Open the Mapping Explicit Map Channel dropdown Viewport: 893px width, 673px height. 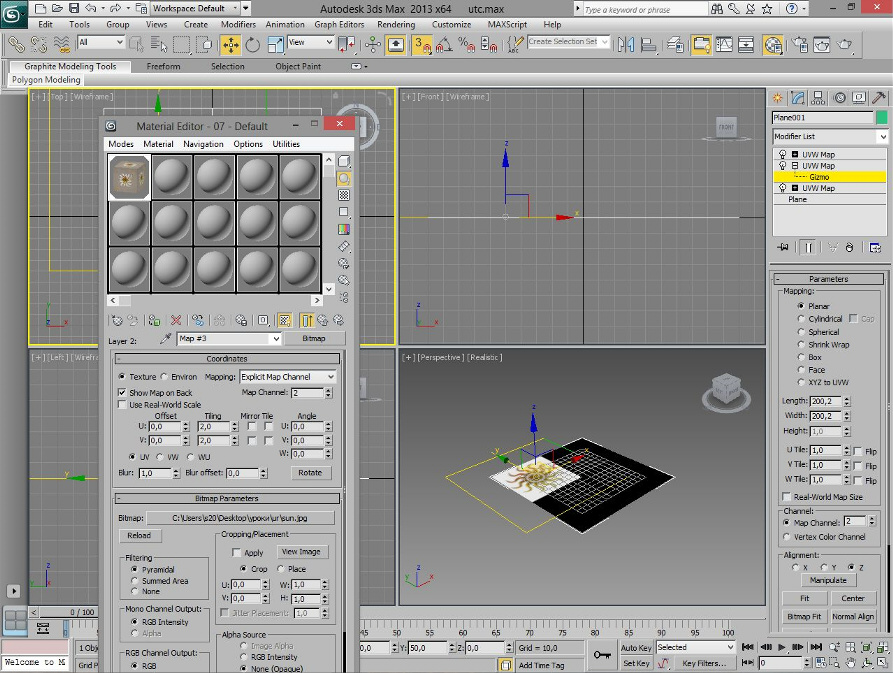[x=288, y=377]
